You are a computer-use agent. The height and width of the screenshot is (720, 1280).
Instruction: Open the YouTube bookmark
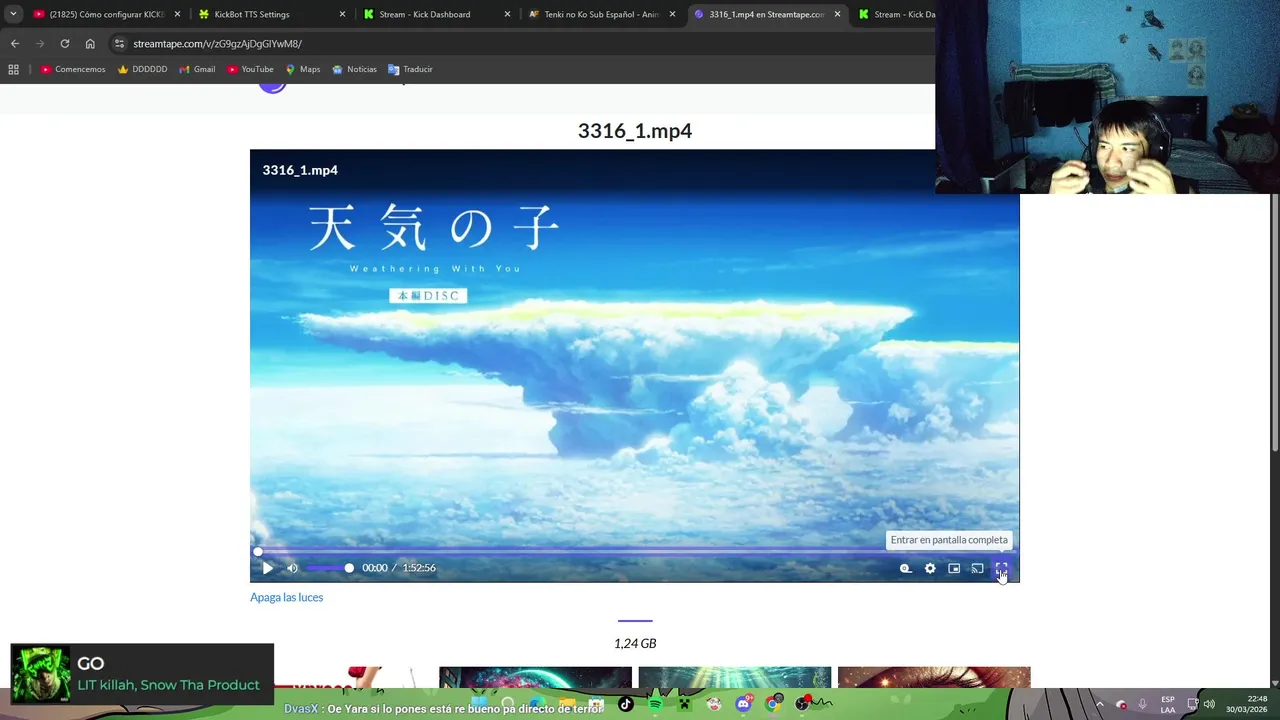(x=250, y=69)
